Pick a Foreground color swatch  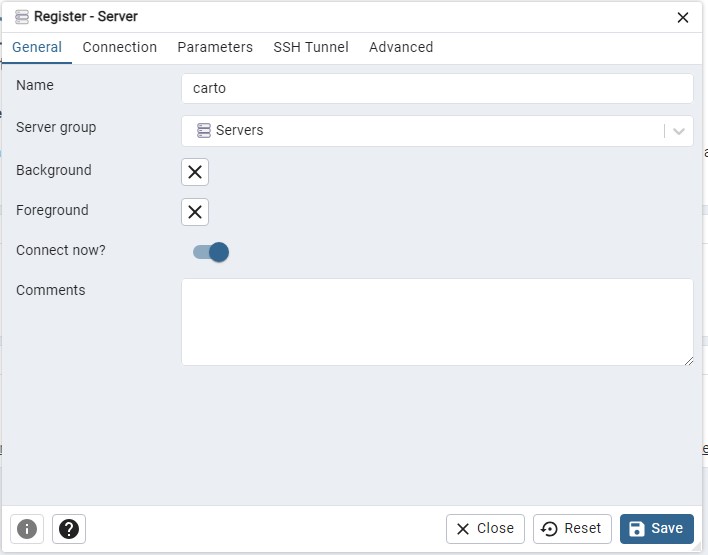click(x=195, y=212)
